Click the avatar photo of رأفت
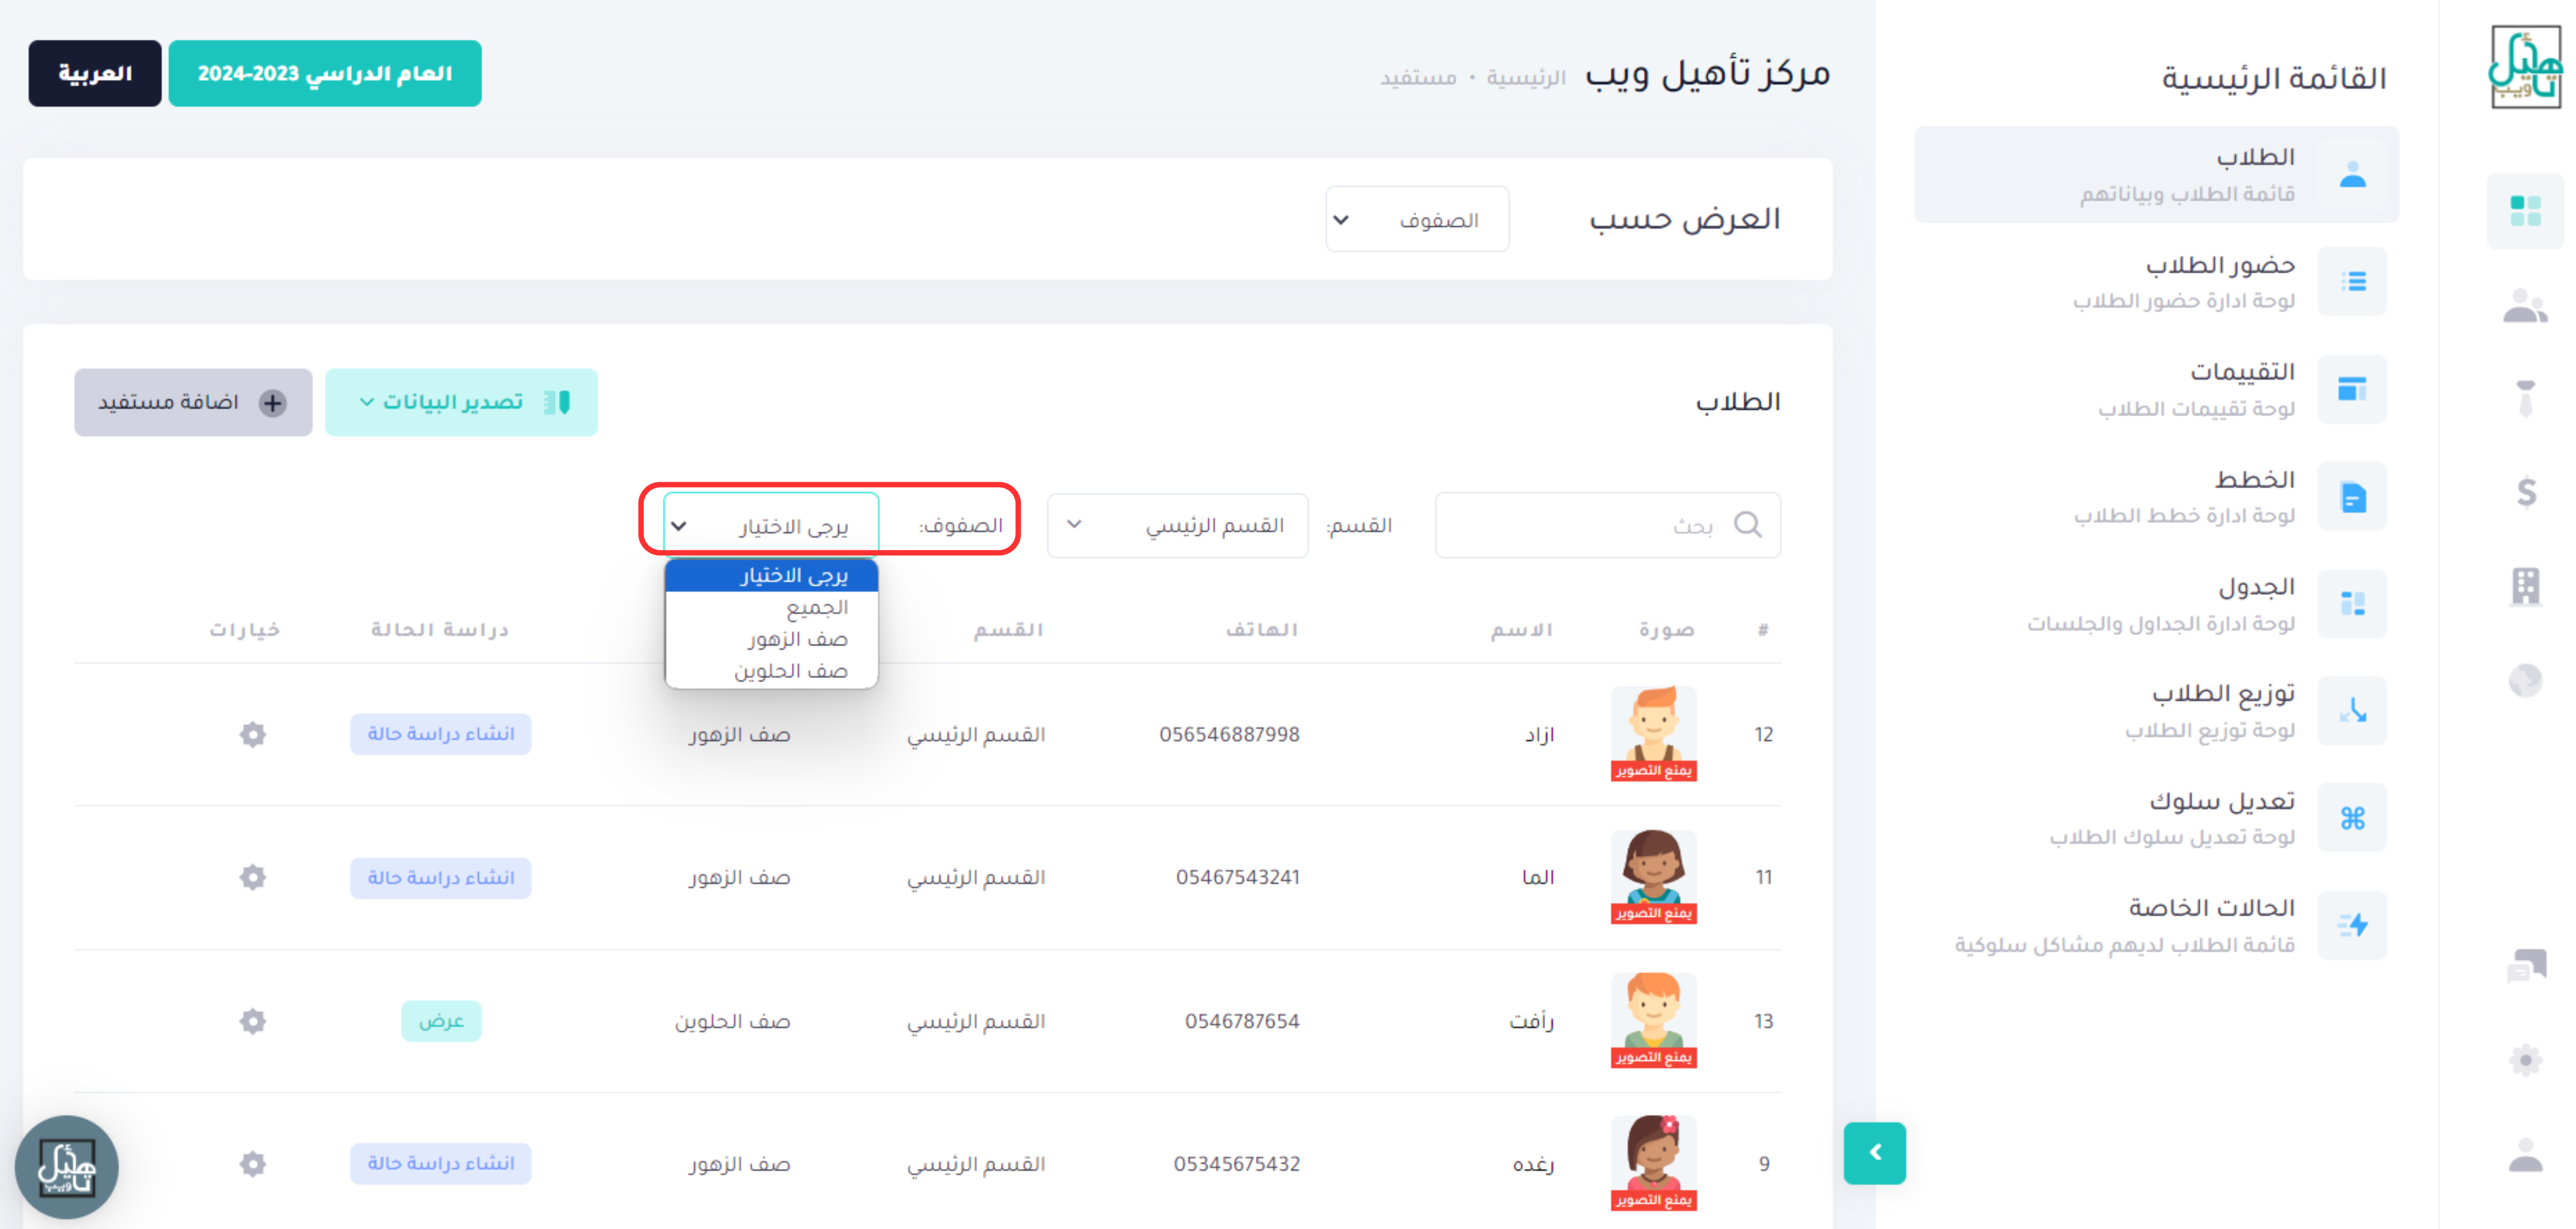Viewport: 2576px width, 1229px height. (x=1653, y=1020)
